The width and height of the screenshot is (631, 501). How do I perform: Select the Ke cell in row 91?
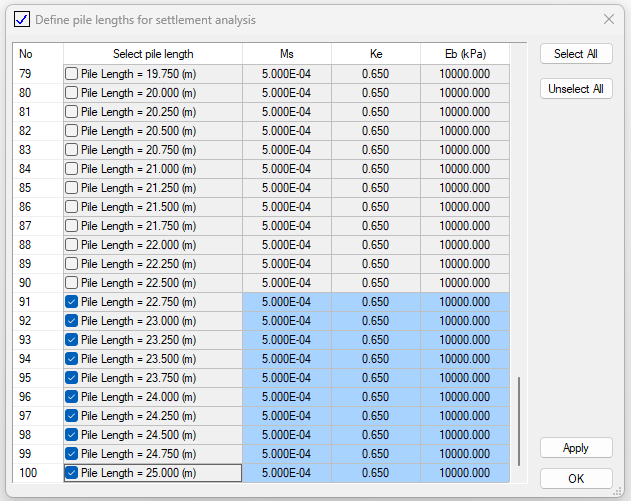click(x=376, y=302)
